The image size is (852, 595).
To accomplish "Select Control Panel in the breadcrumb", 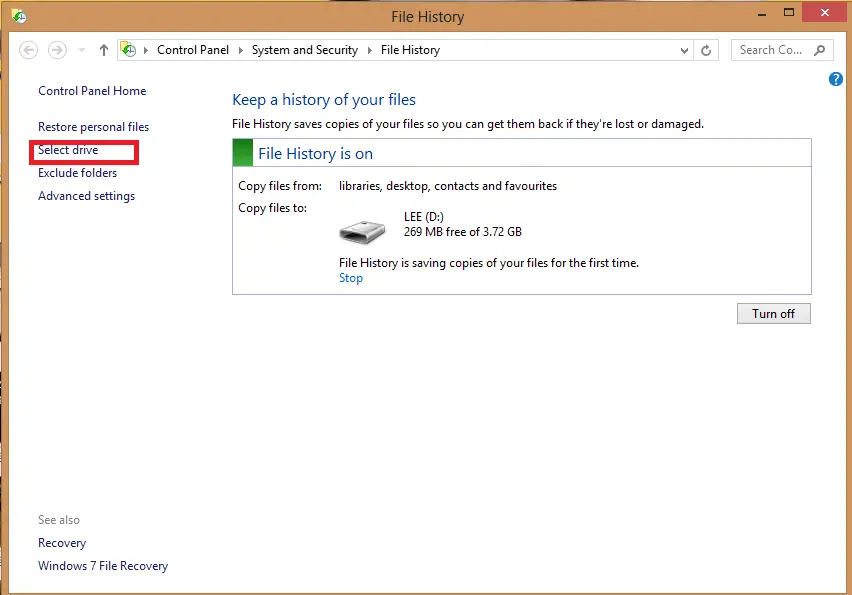I will coord(193,50).
